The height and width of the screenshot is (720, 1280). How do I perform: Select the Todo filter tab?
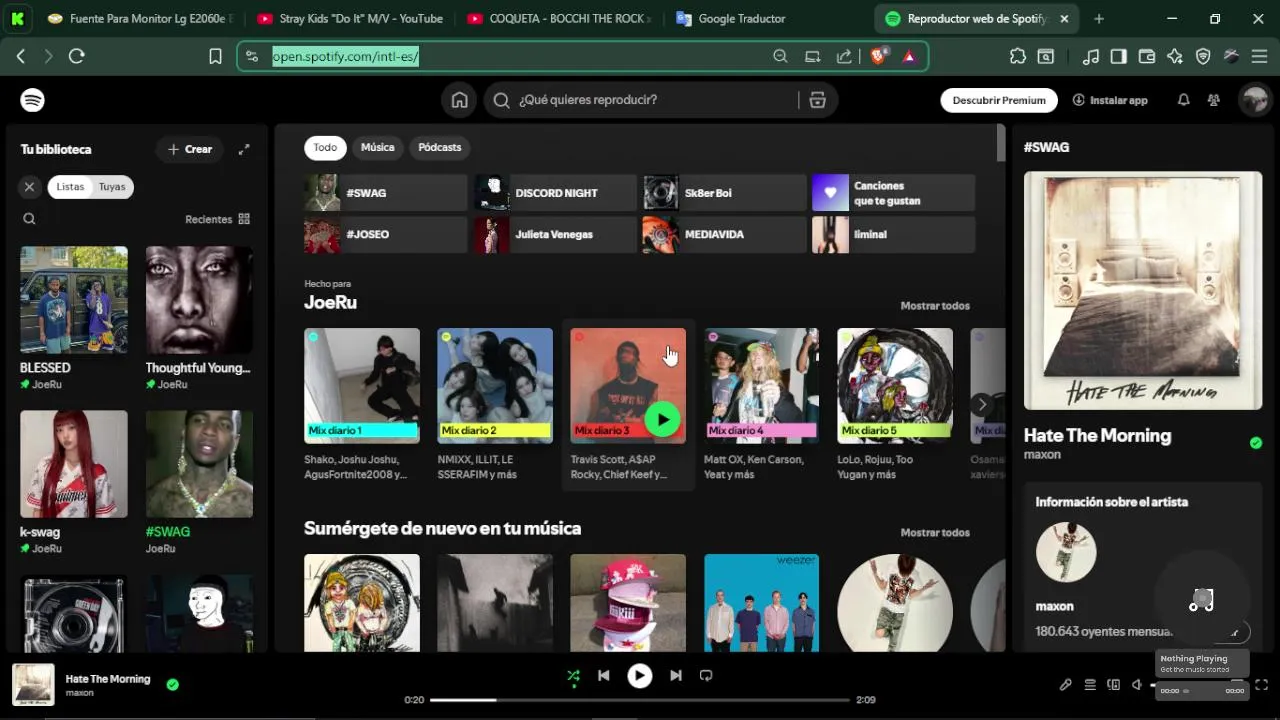pyautogui.click(x=325, y=148)
